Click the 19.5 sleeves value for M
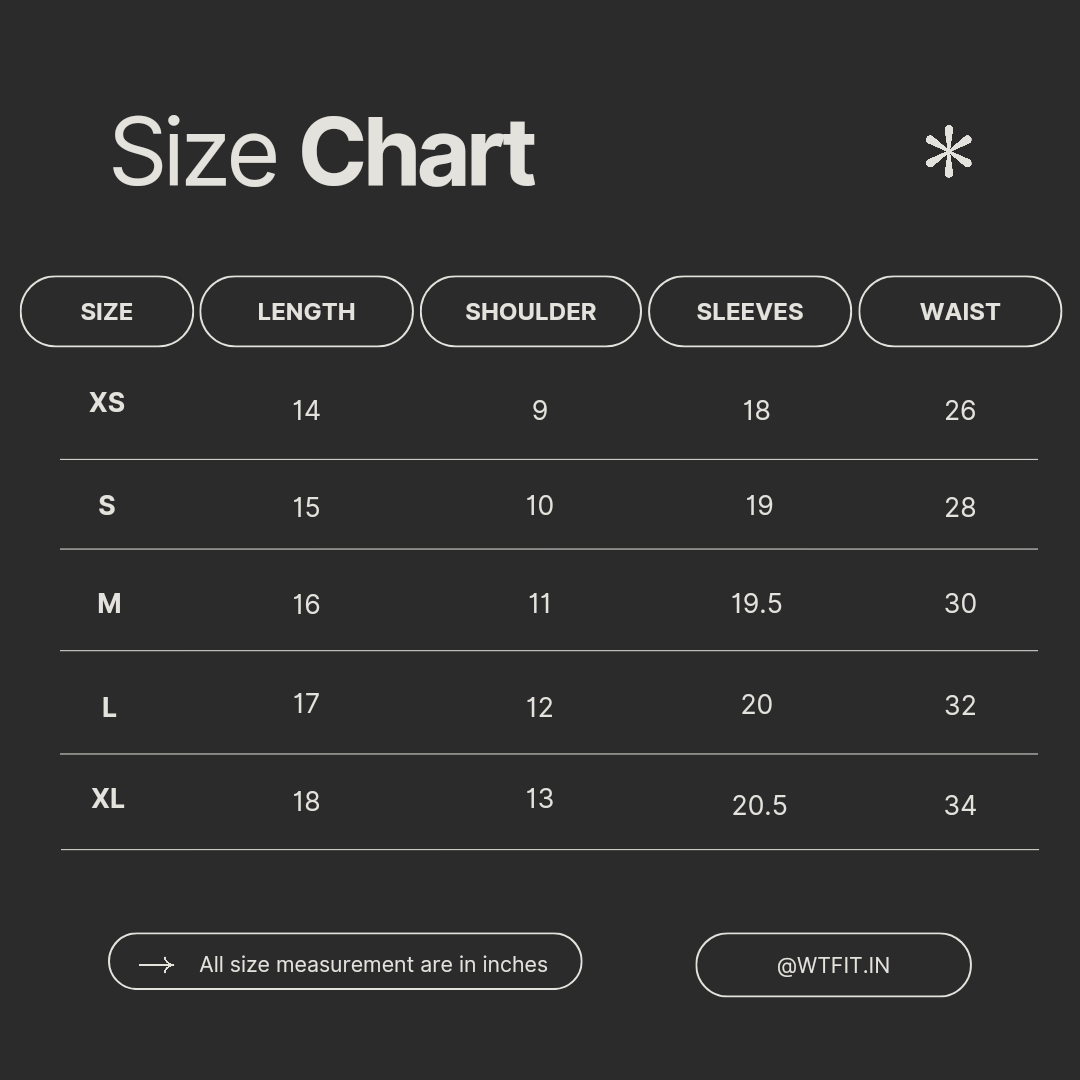 pos(756,604)
